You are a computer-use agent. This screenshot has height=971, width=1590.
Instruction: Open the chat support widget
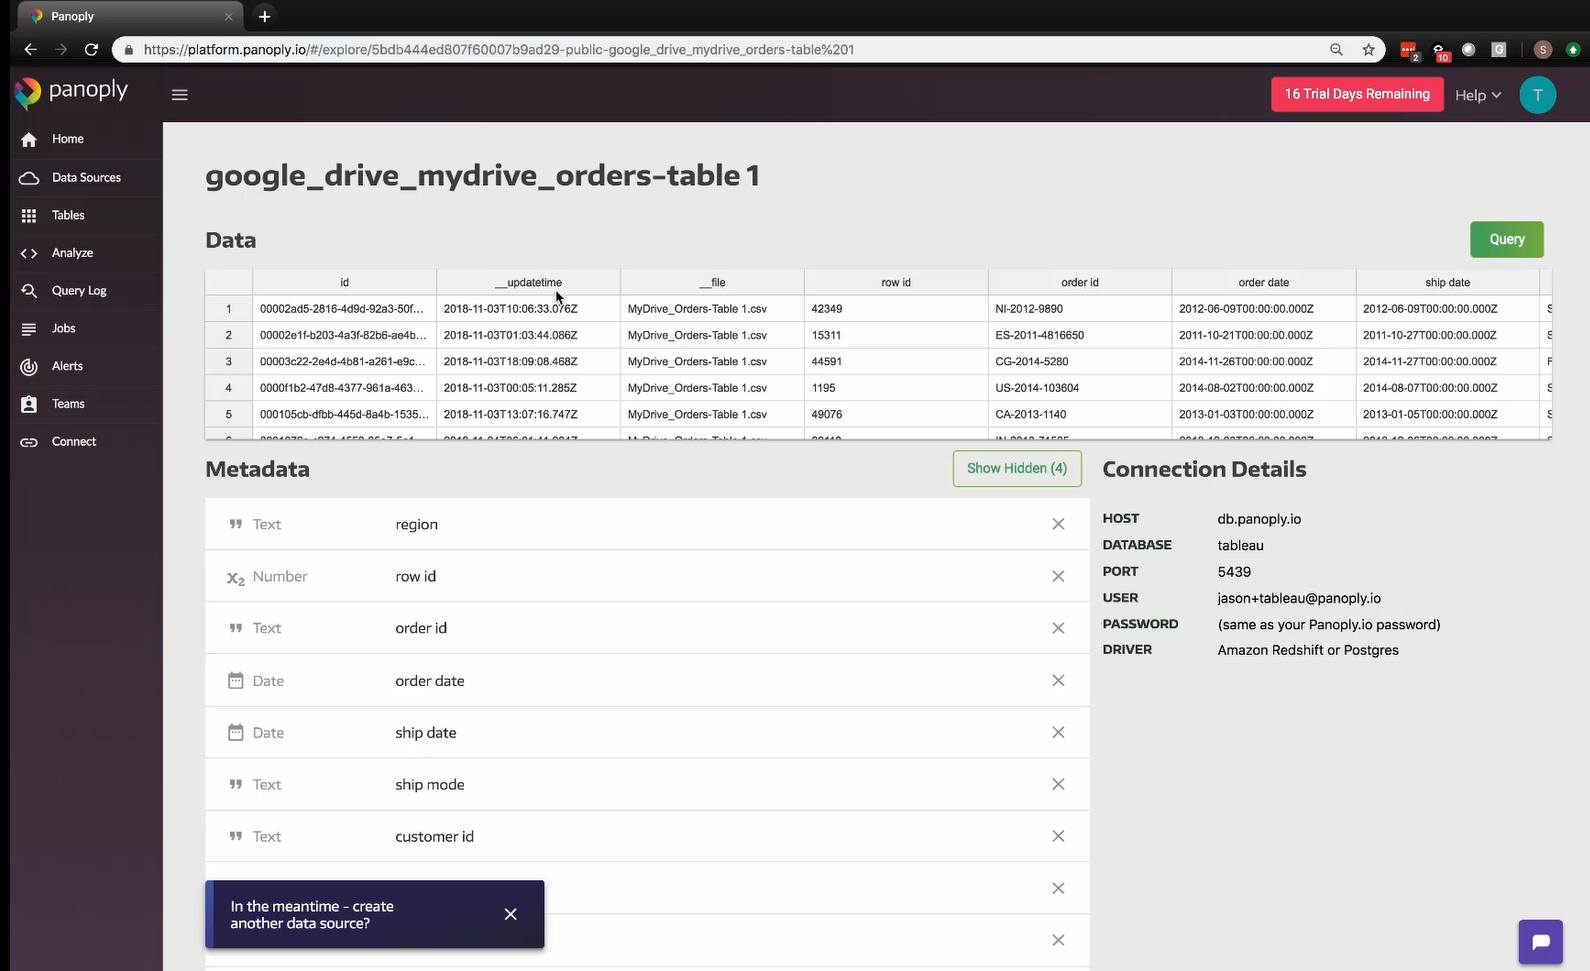1540,942
